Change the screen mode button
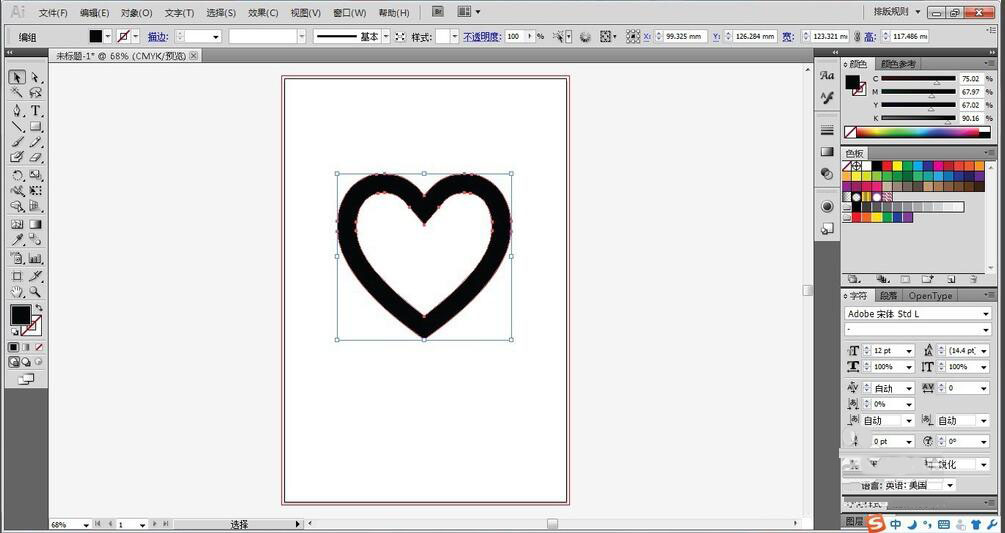1005x533 pixels. click(26, 379)
